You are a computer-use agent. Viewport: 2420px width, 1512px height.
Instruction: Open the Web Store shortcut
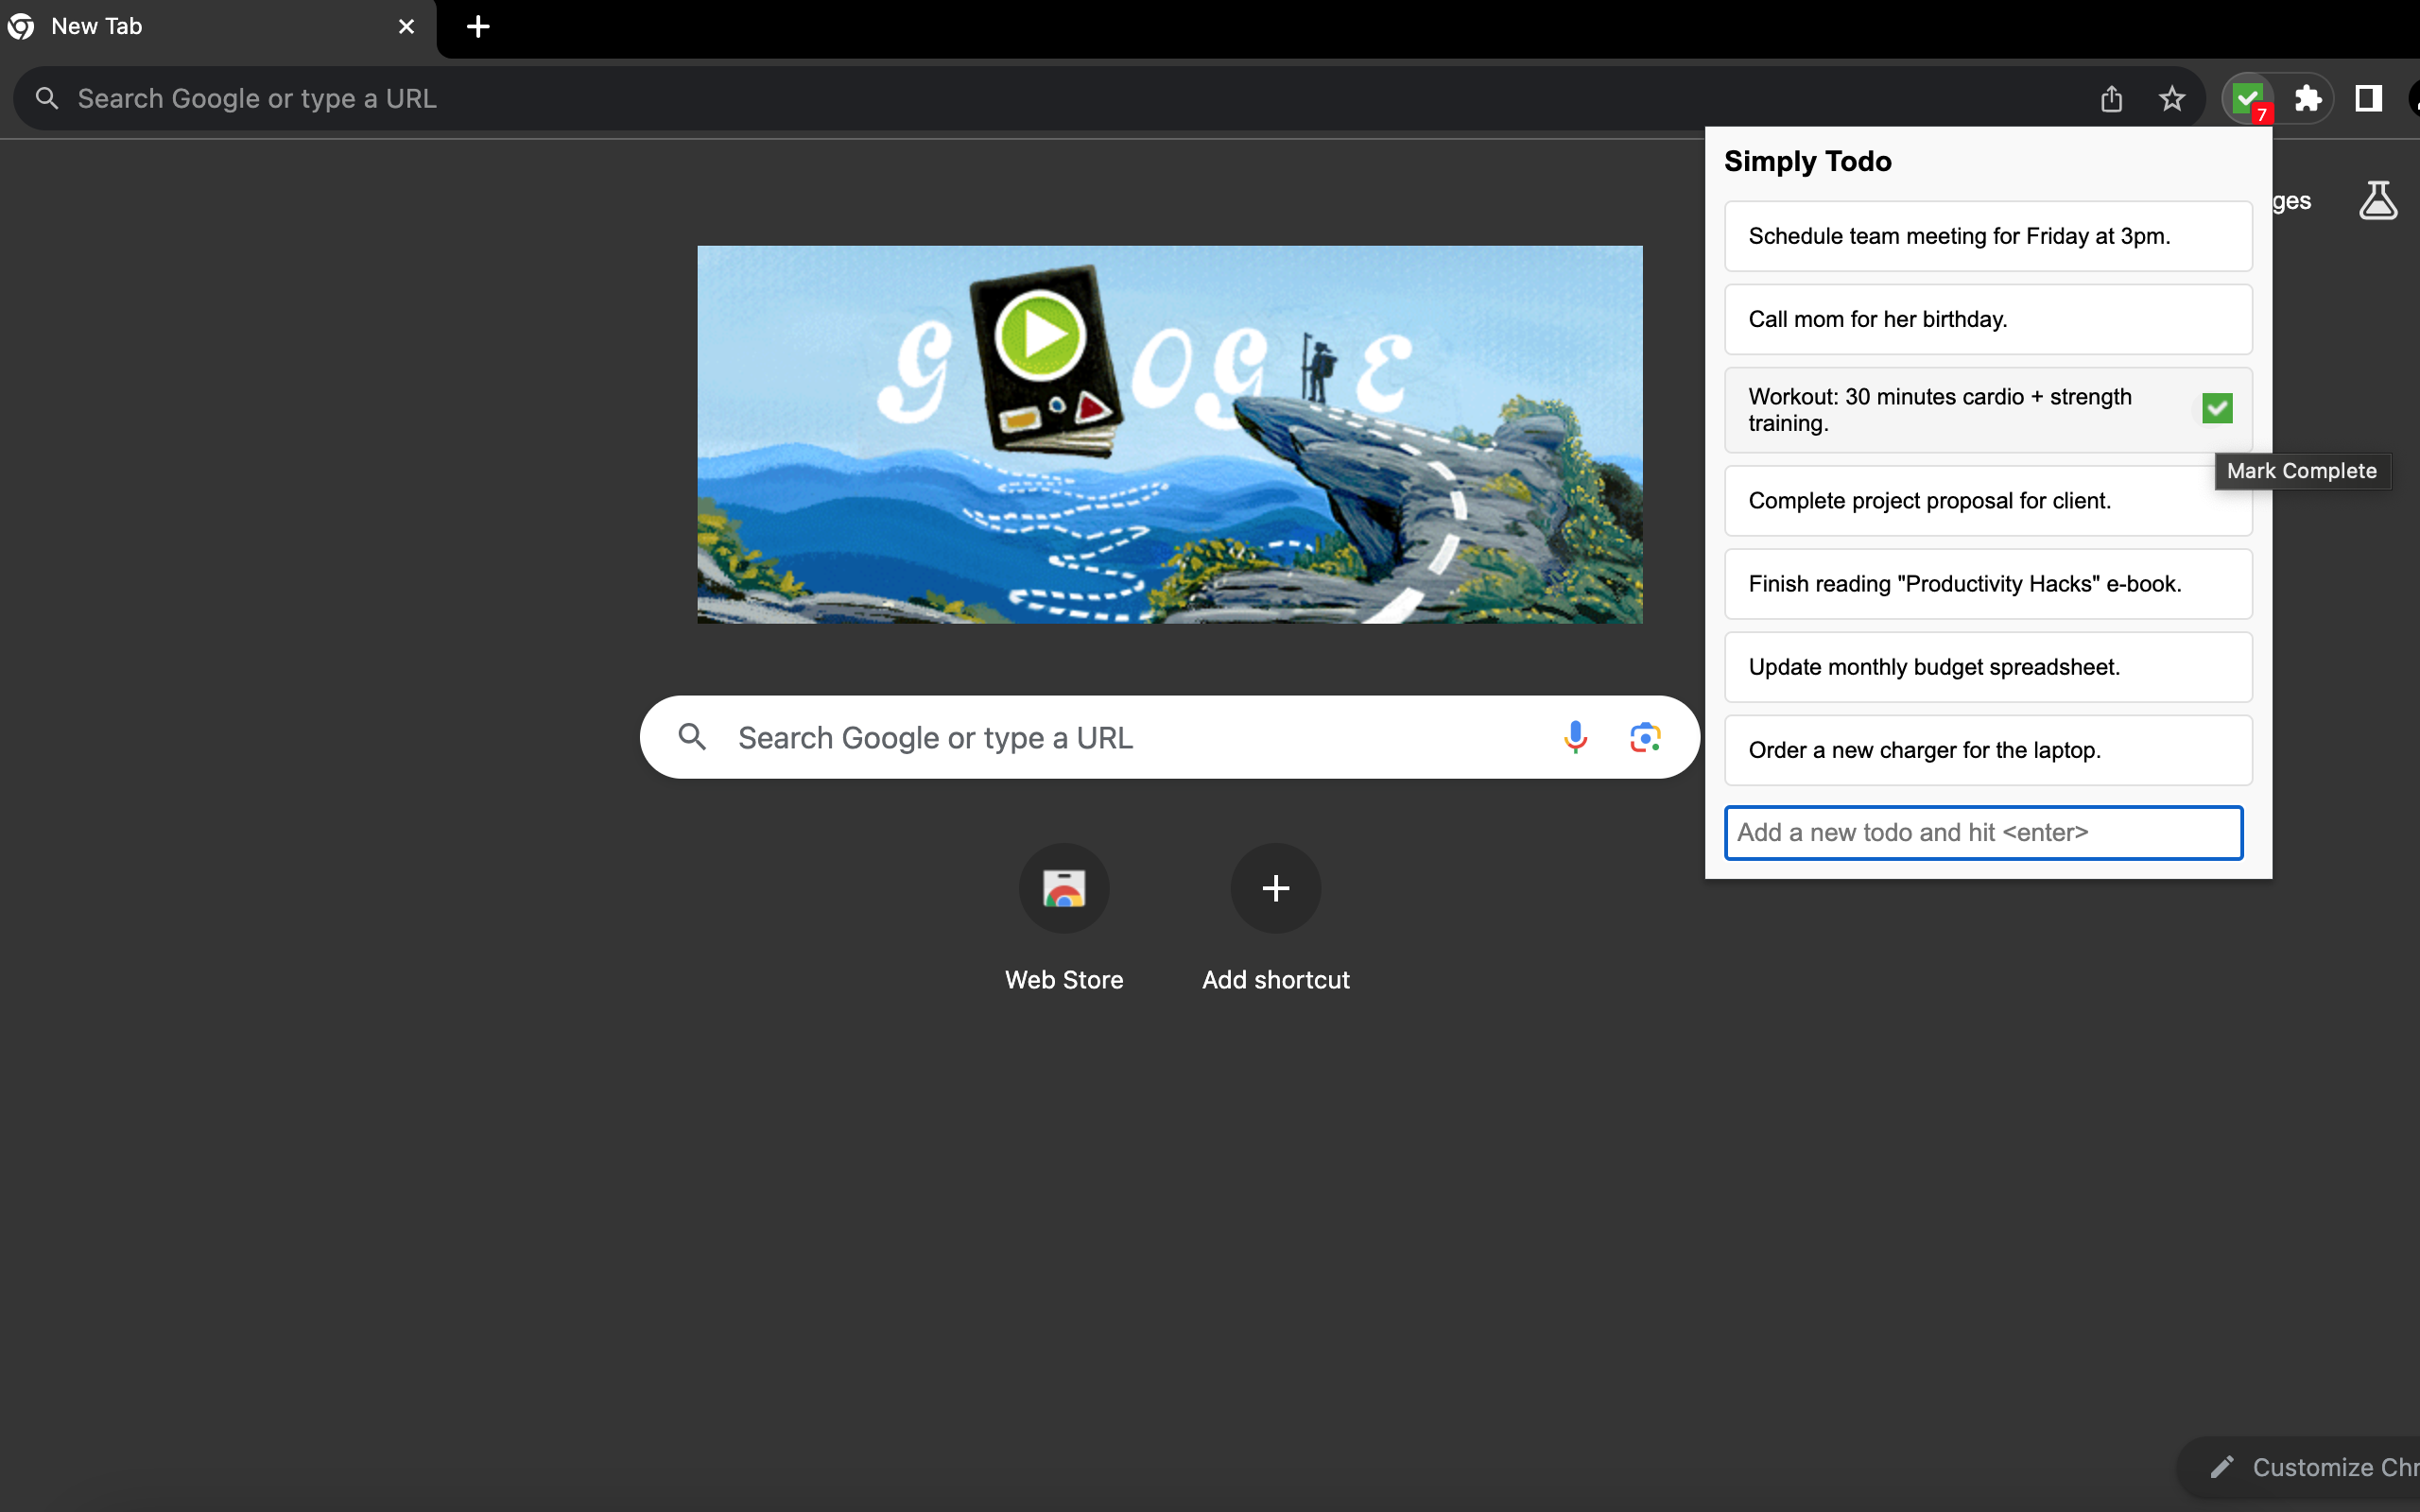click(1064, 888)
